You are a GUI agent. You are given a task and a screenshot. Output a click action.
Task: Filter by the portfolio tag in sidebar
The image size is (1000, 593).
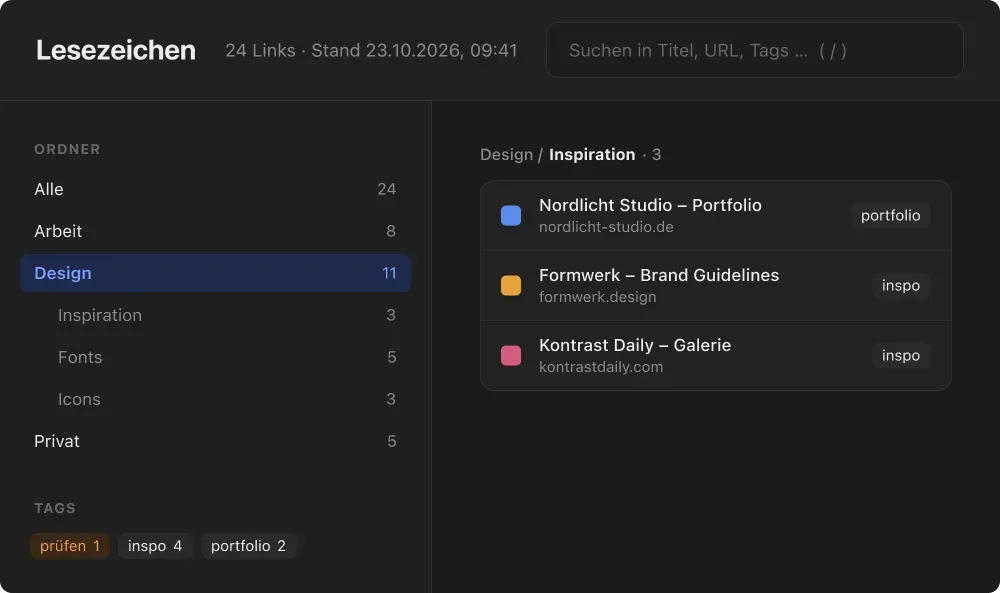coord(249,546)
